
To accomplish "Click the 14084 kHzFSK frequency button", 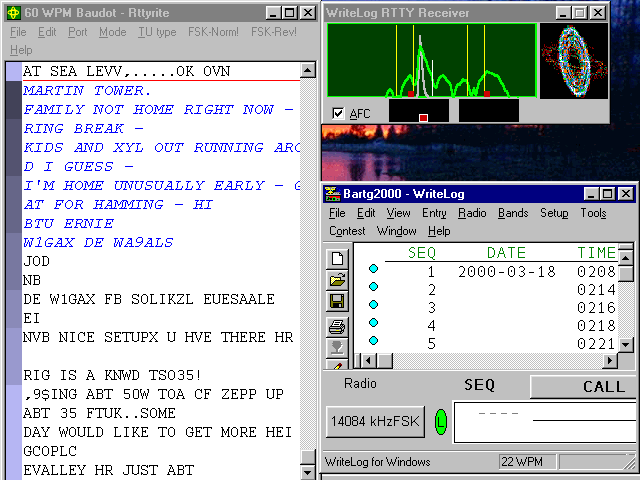I will click(x=375, y=421).
